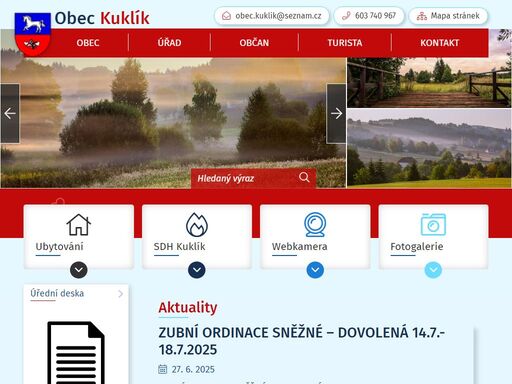
Task: Click the Aktuality heading
Action: pyautogui.click(x=188, y=307)
